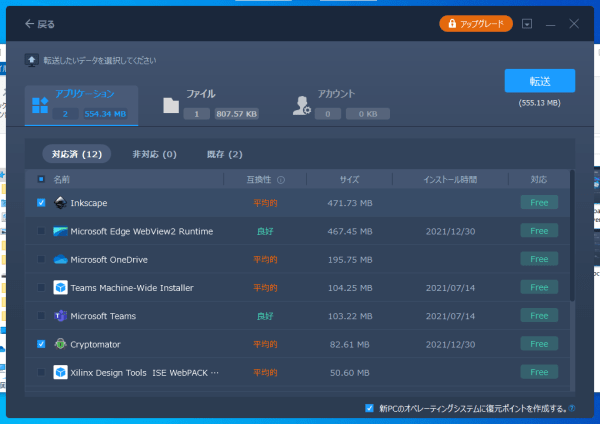The width and height of the screenshot is (600, 424).
Task: Click the Free button for Inkscape
Action: coord(539,202)
